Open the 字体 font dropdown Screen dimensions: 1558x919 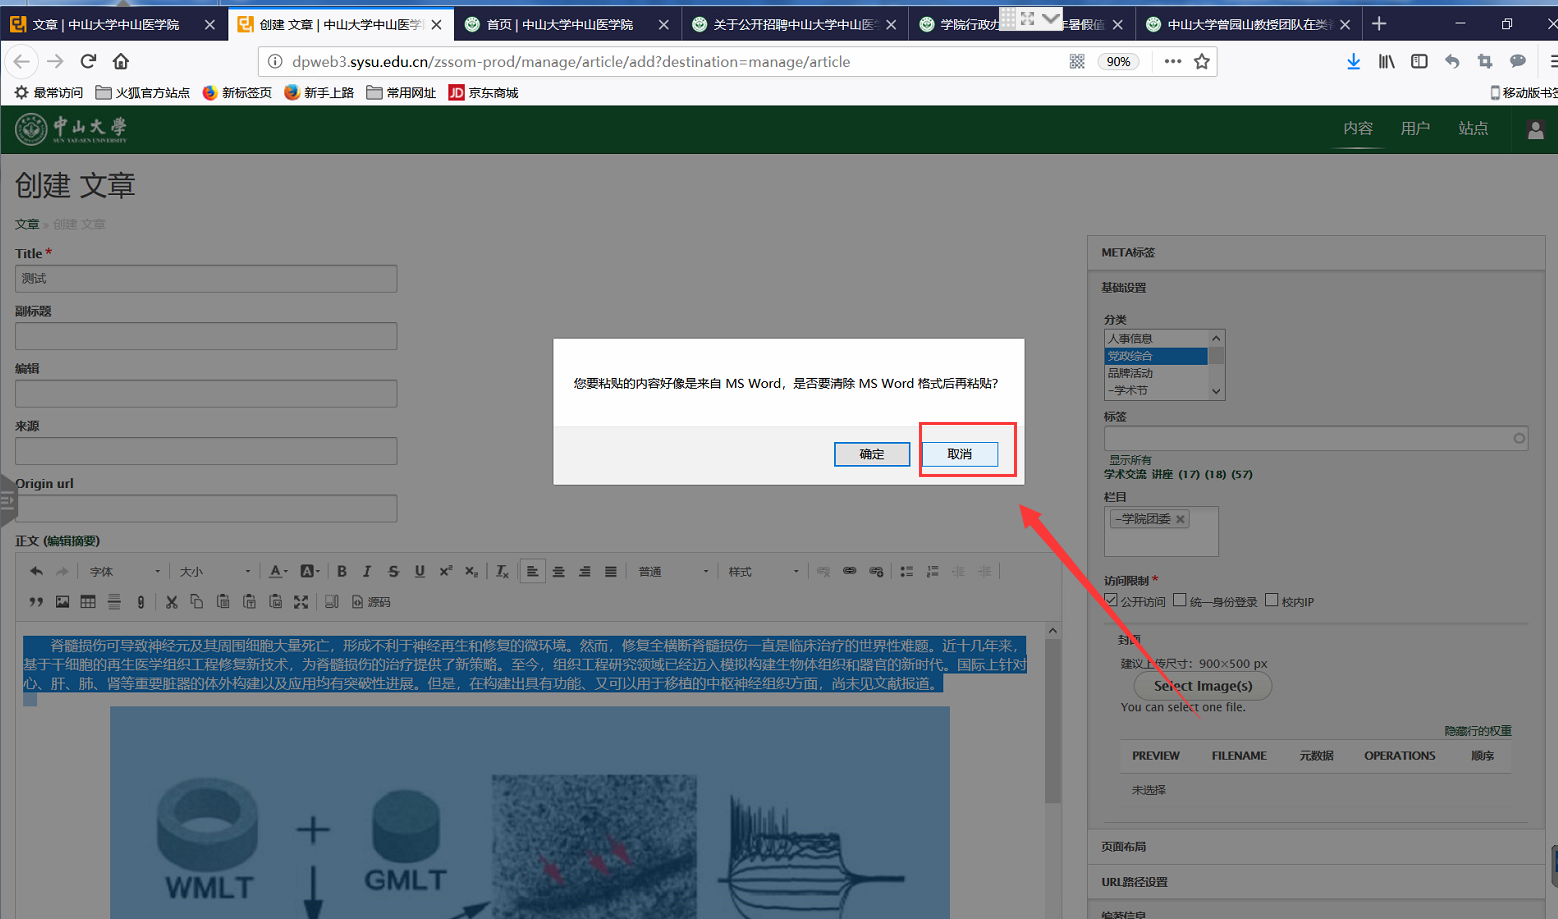pos(125,571)
